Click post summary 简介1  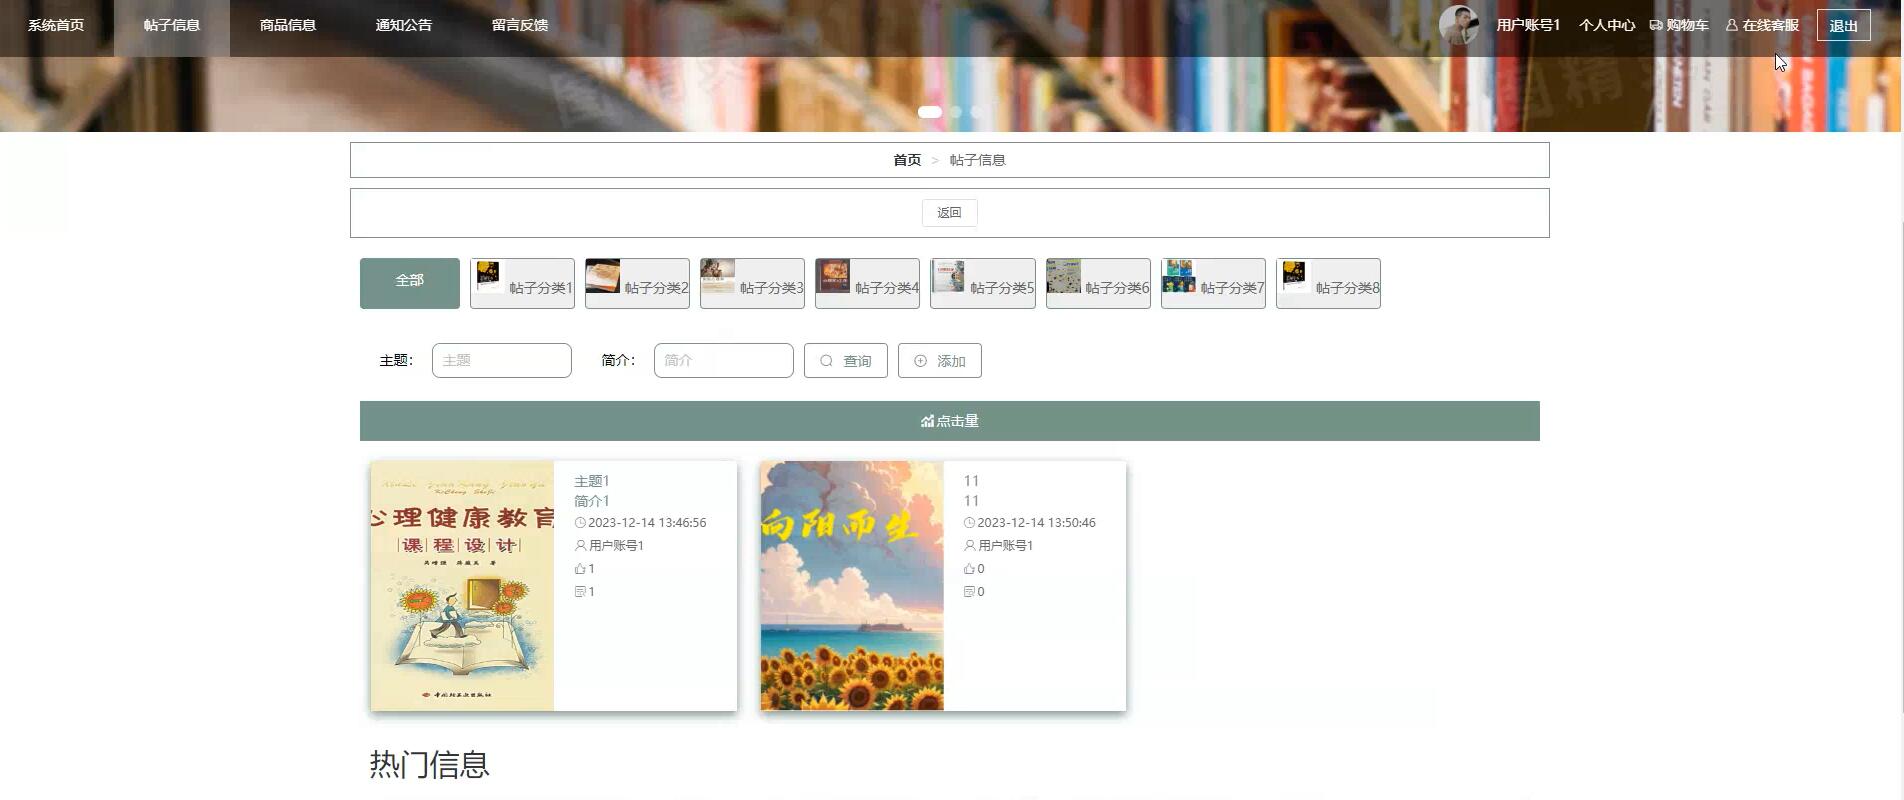point(592,501)
